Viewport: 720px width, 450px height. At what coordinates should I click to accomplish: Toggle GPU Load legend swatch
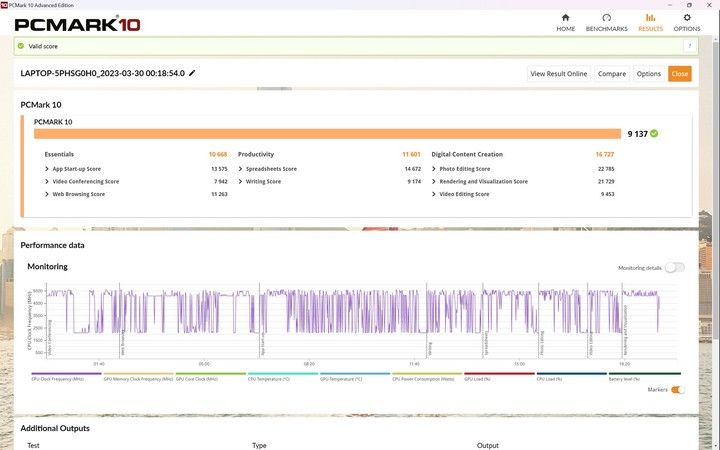pos(500,374)
